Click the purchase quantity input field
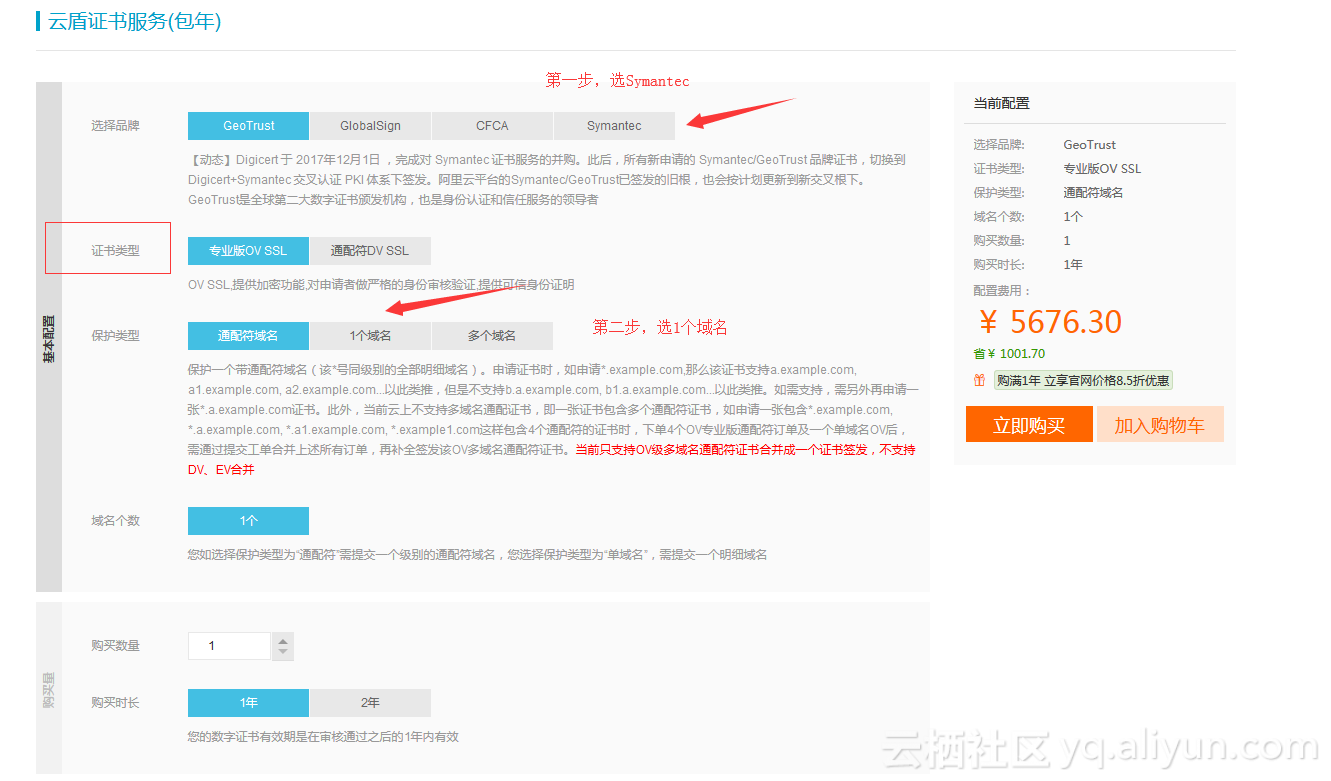The image size is (1331, 781). (x=229, y=646)
